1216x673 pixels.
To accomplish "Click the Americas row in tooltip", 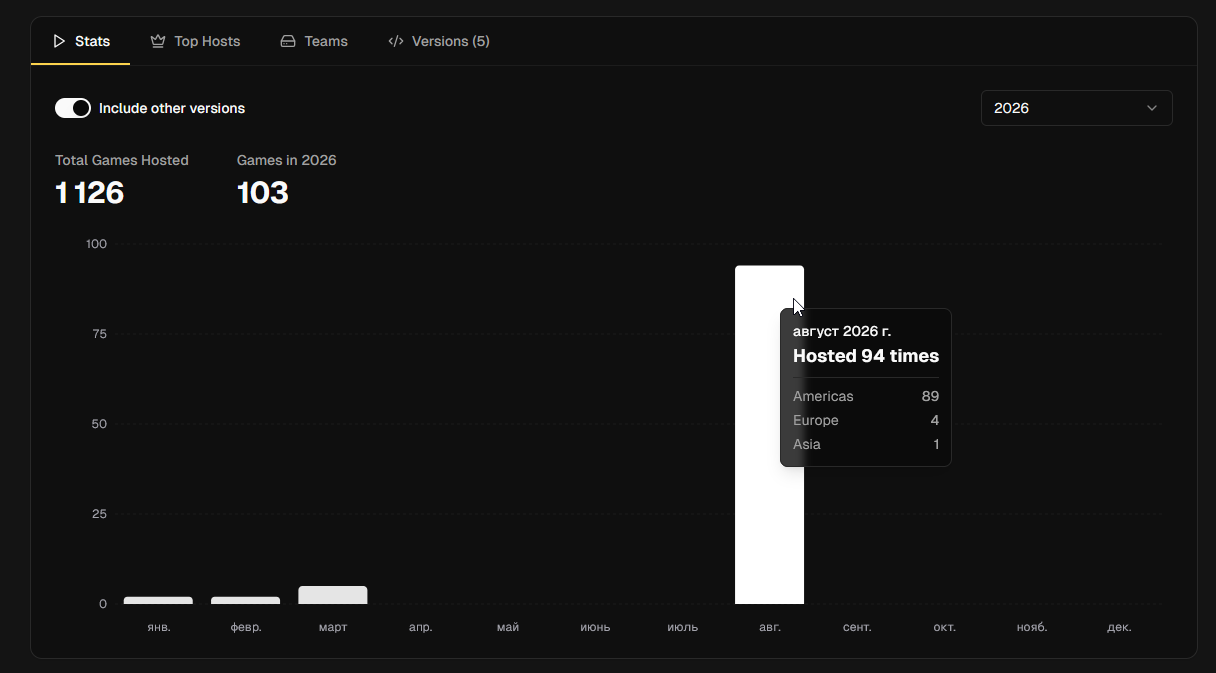I will pos(866,396).
